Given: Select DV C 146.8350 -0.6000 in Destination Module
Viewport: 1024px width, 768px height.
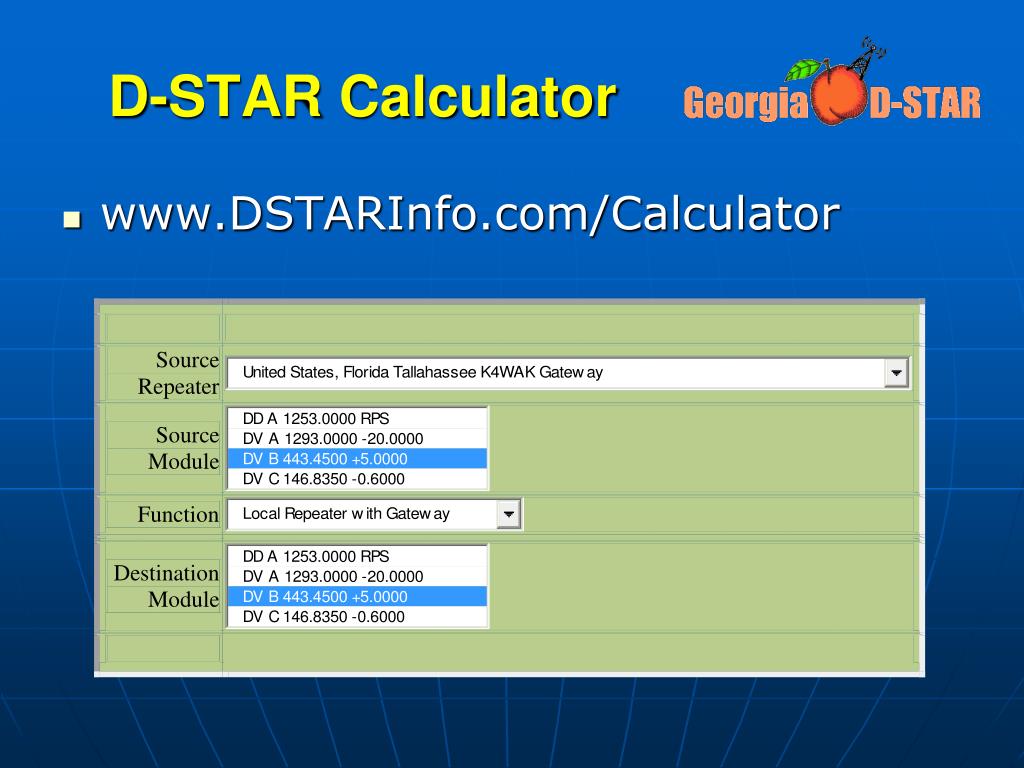Looking at the screenshot, I should (357, 617).
